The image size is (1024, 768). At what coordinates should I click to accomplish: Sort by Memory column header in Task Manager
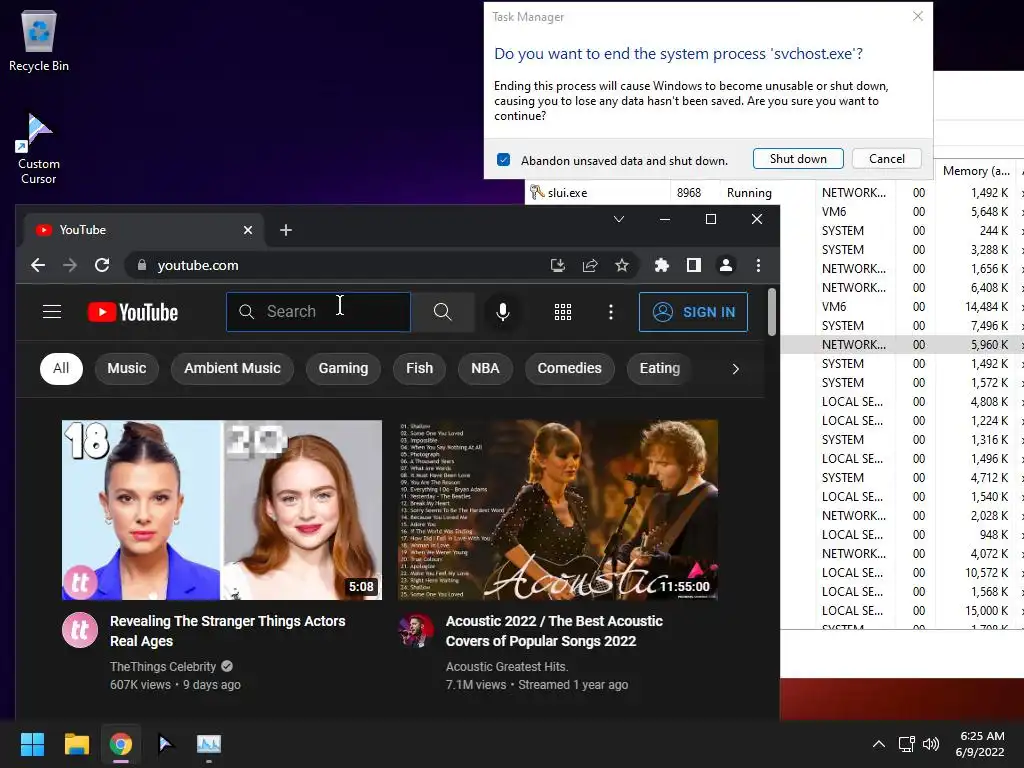[x=976, y=171]
